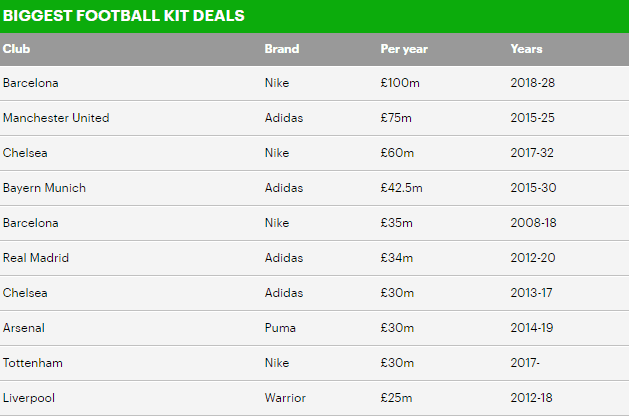Click the Real Madrid club cell
The width and height of the screenshot is (629, 416).
click(x=35, y=258)
